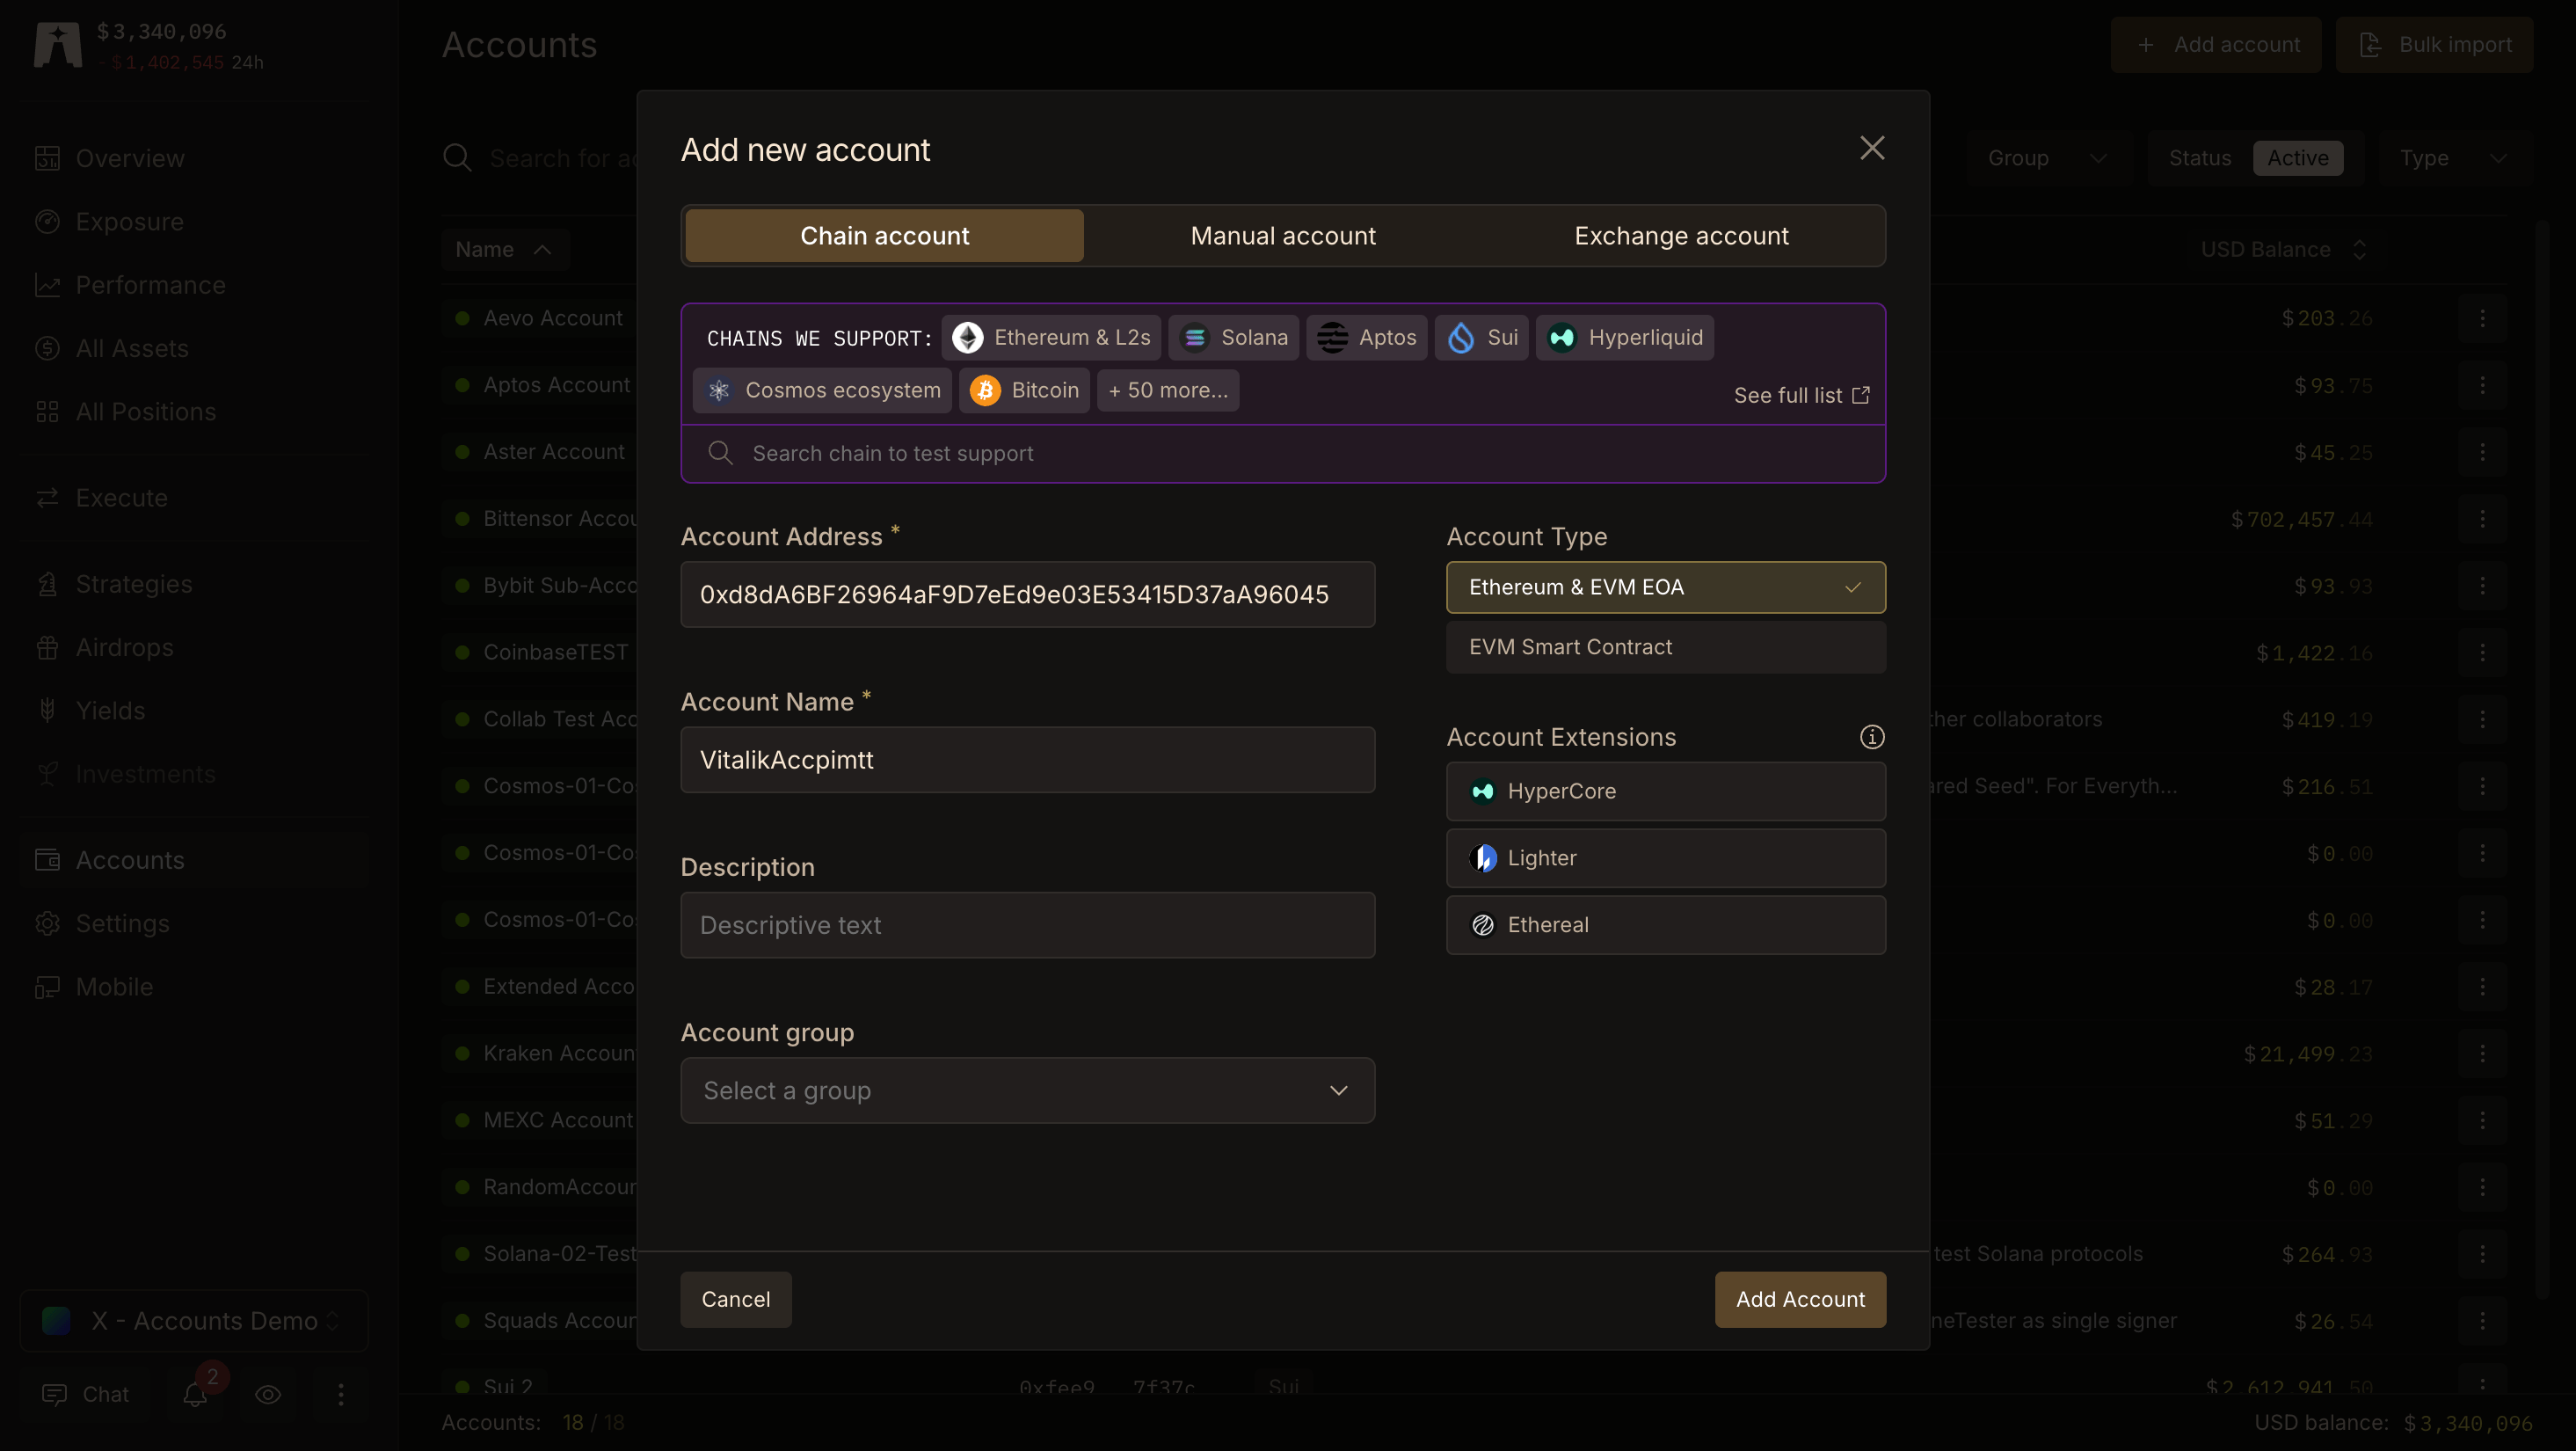Click the Add Account submit button
The image size is (2576, 1451).
coord(1800,1299)
